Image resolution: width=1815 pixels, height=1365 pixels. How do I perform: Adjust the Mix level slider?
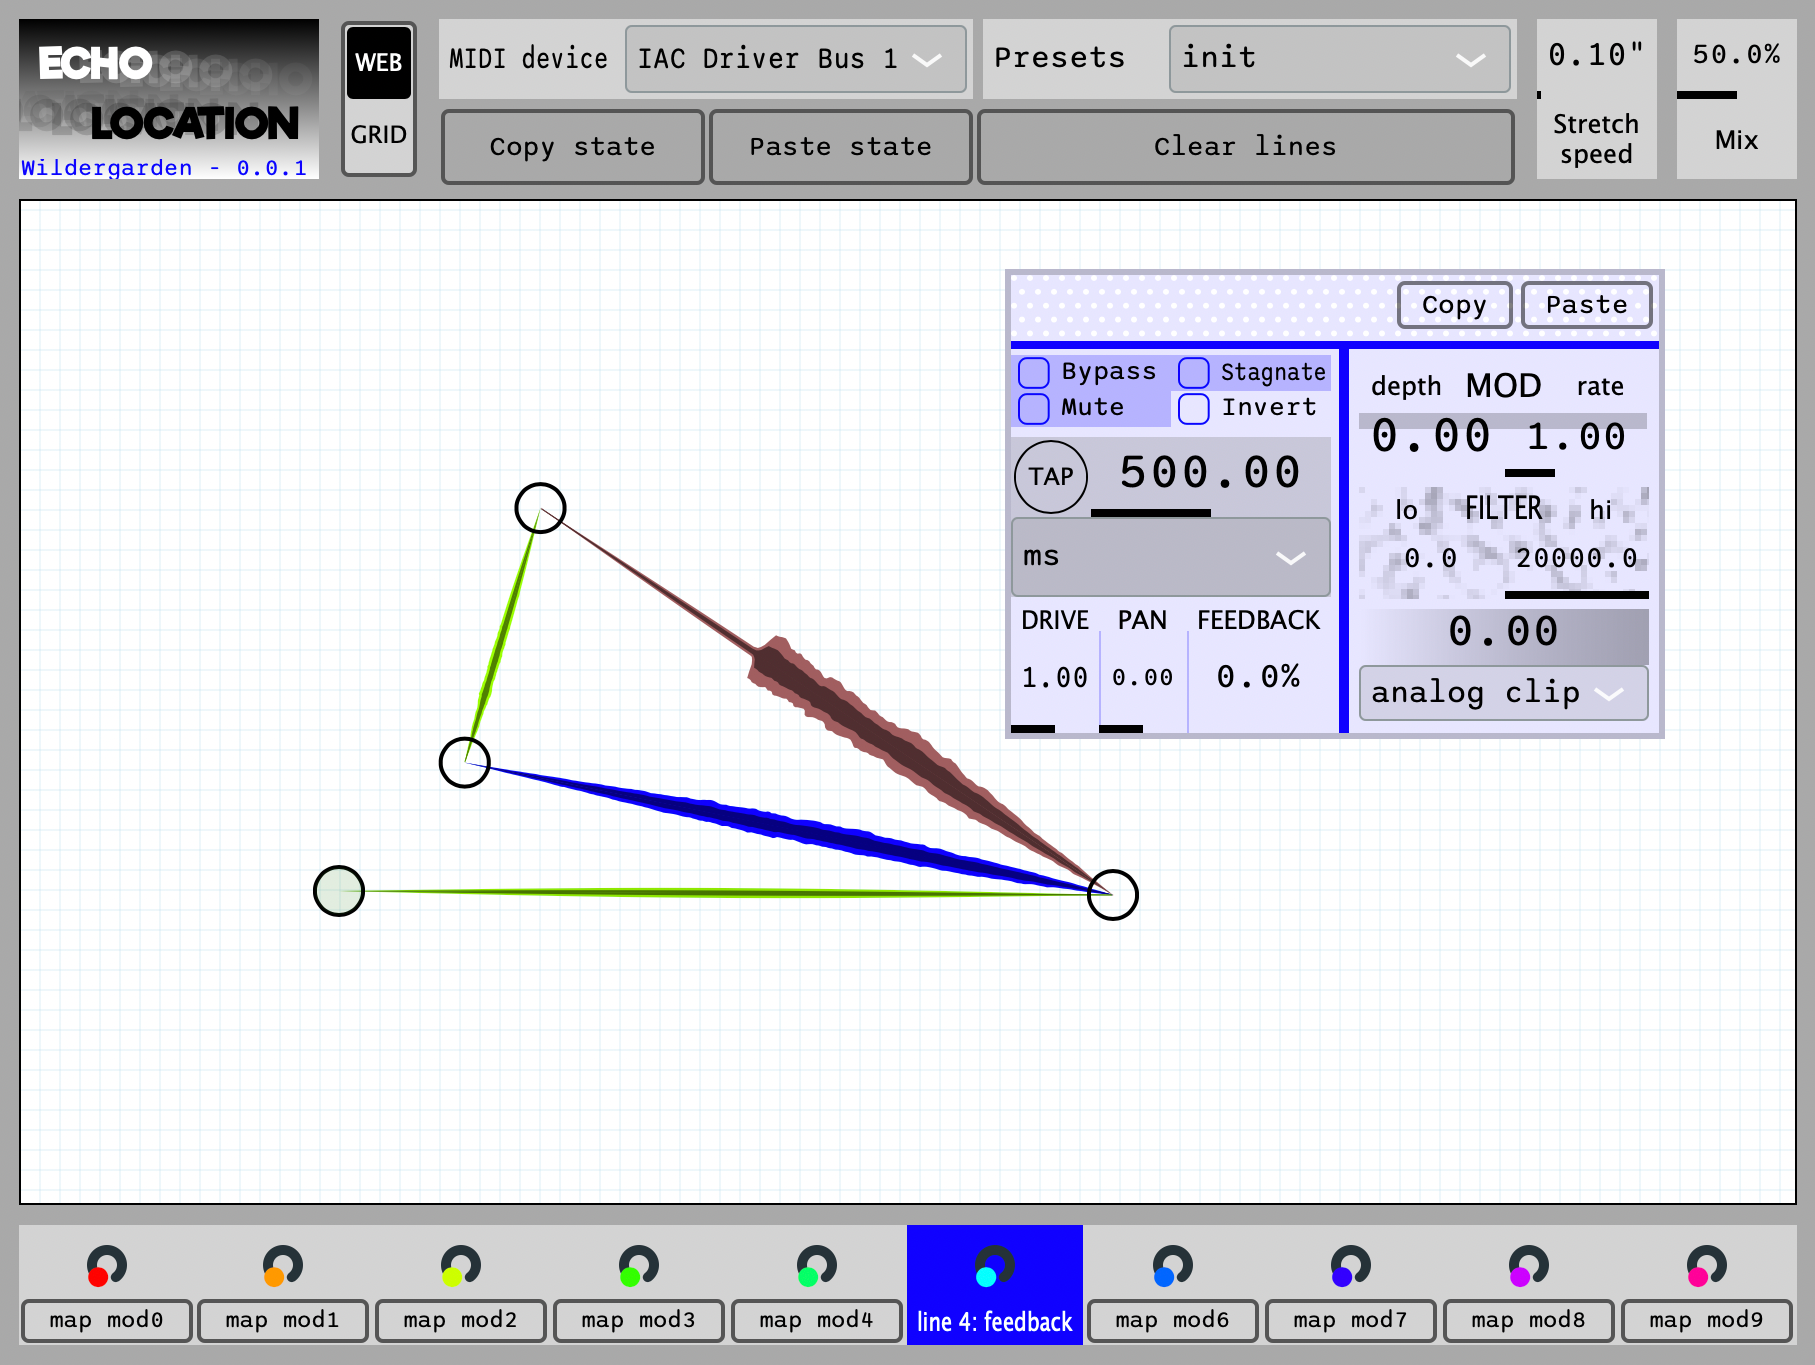[1735, 96]
